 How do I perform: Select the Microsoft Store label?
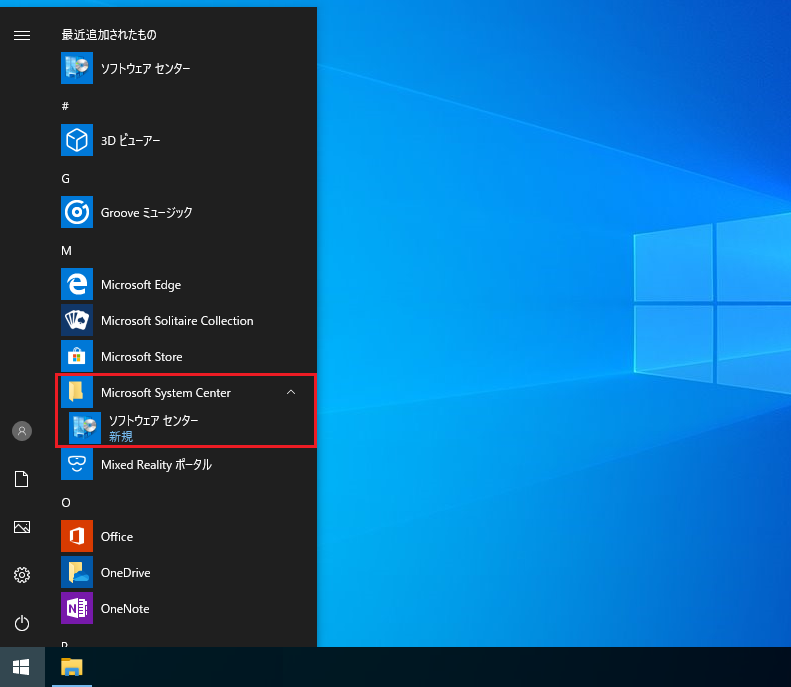pos(142,357)
